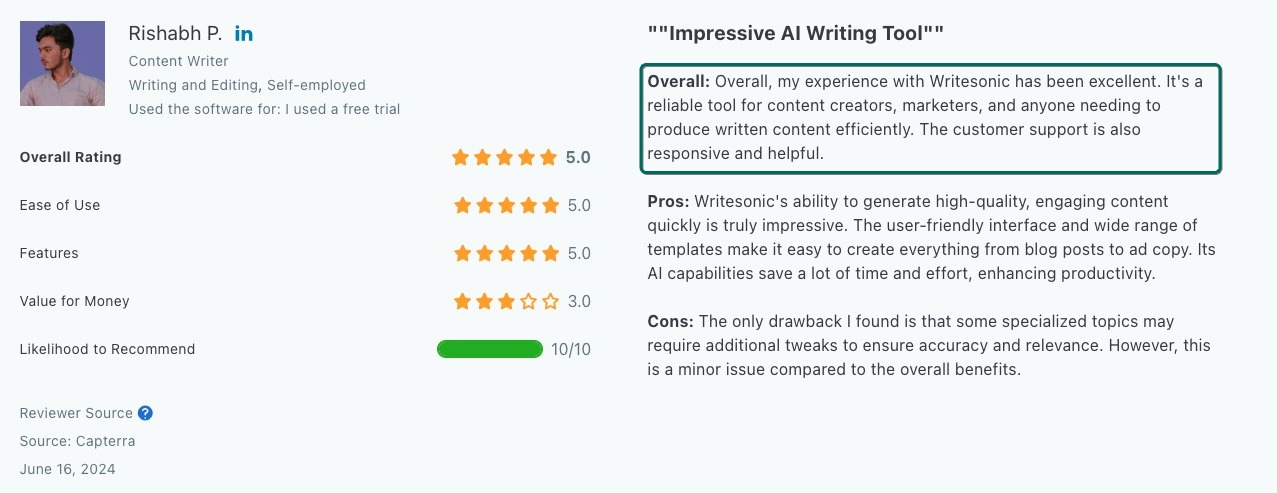Click Rishabh P.'s profile photo

62,63
